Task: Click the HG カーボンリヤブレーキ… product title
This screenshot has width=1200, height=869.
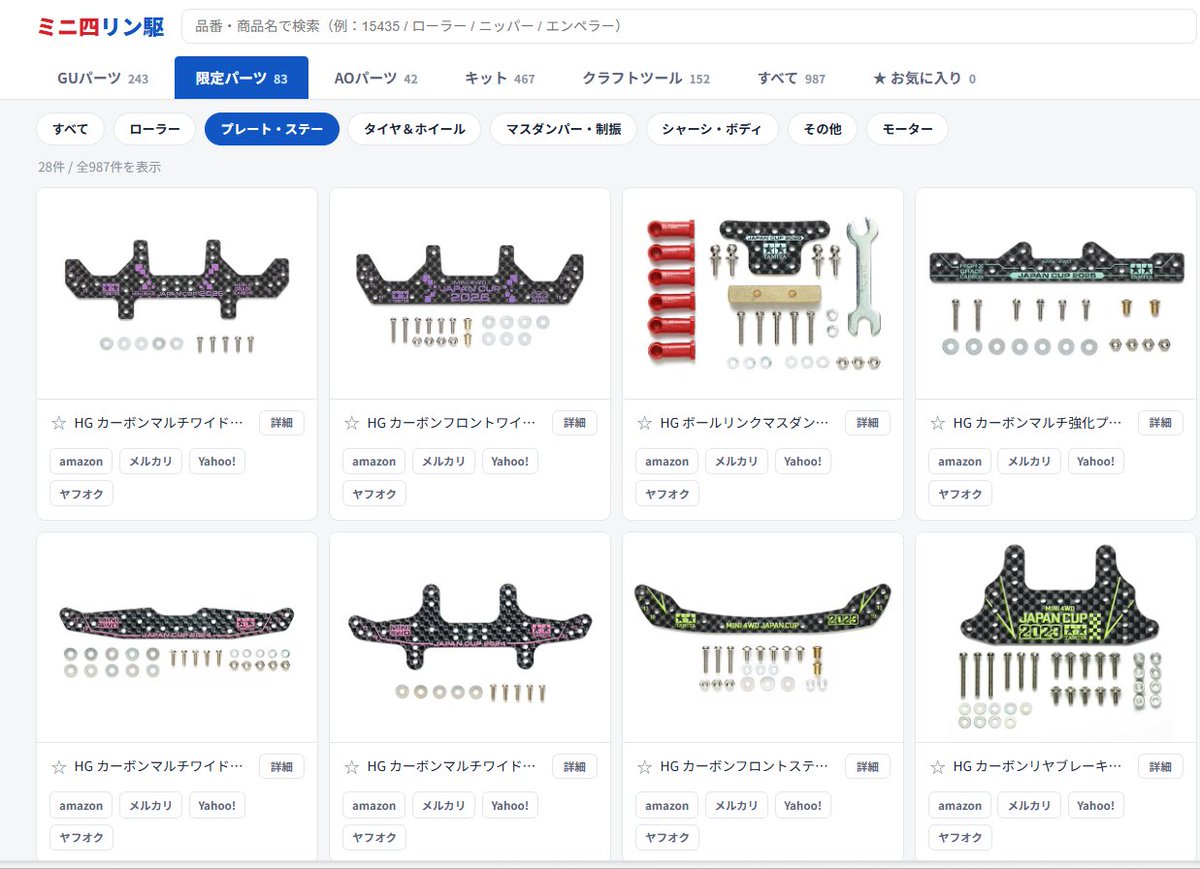Action: [1039, 767]
